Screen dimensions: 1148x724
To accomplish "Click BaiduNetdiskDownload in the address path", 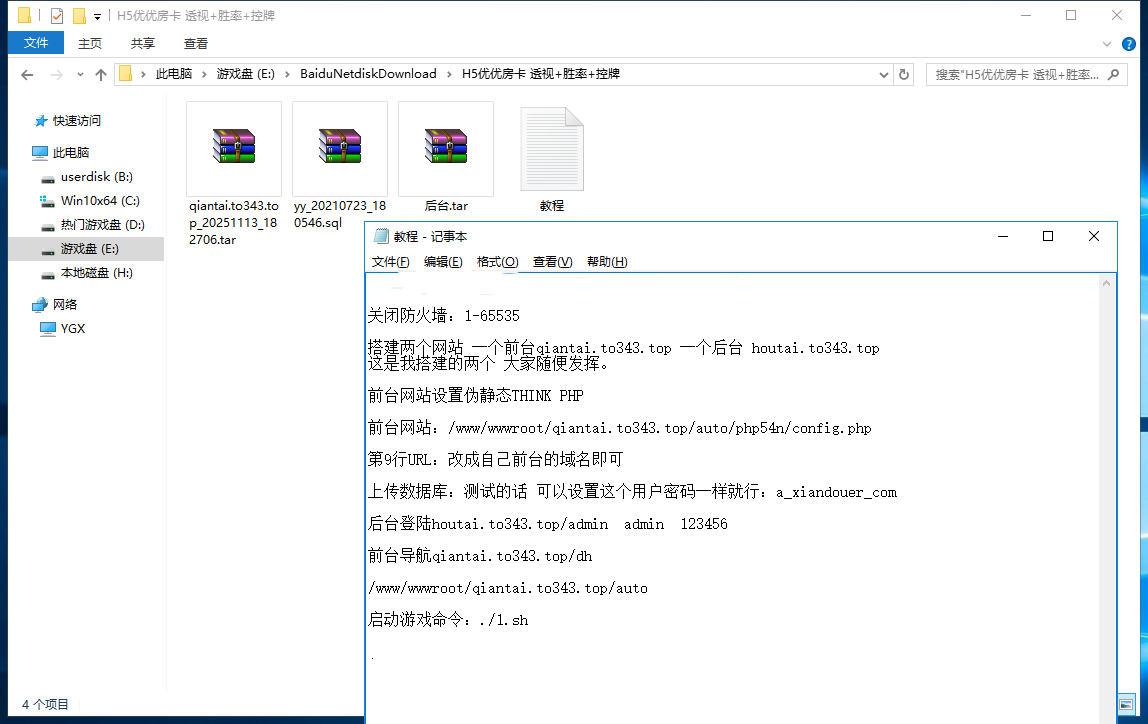I will [368, 74].
